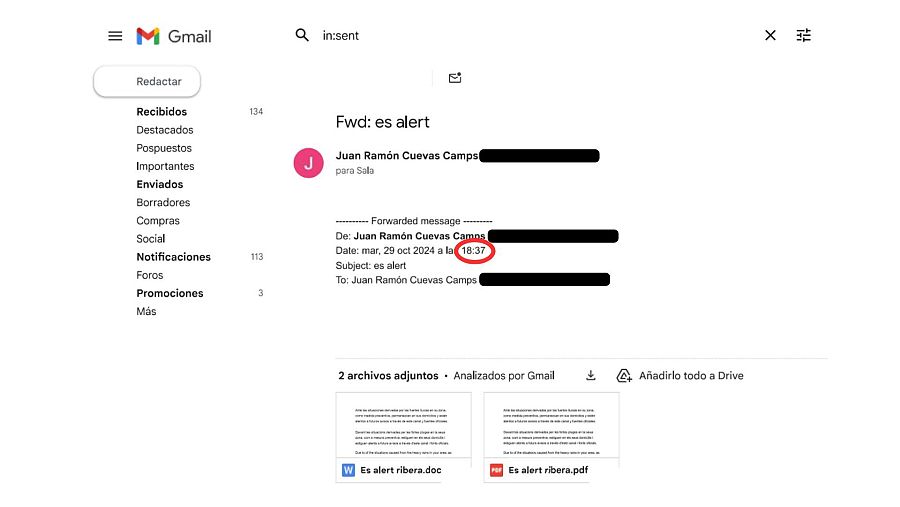Open Es alert ribera.doc attachment
Image resolution: width=900 pixels, height=507 pixels.
400,470
